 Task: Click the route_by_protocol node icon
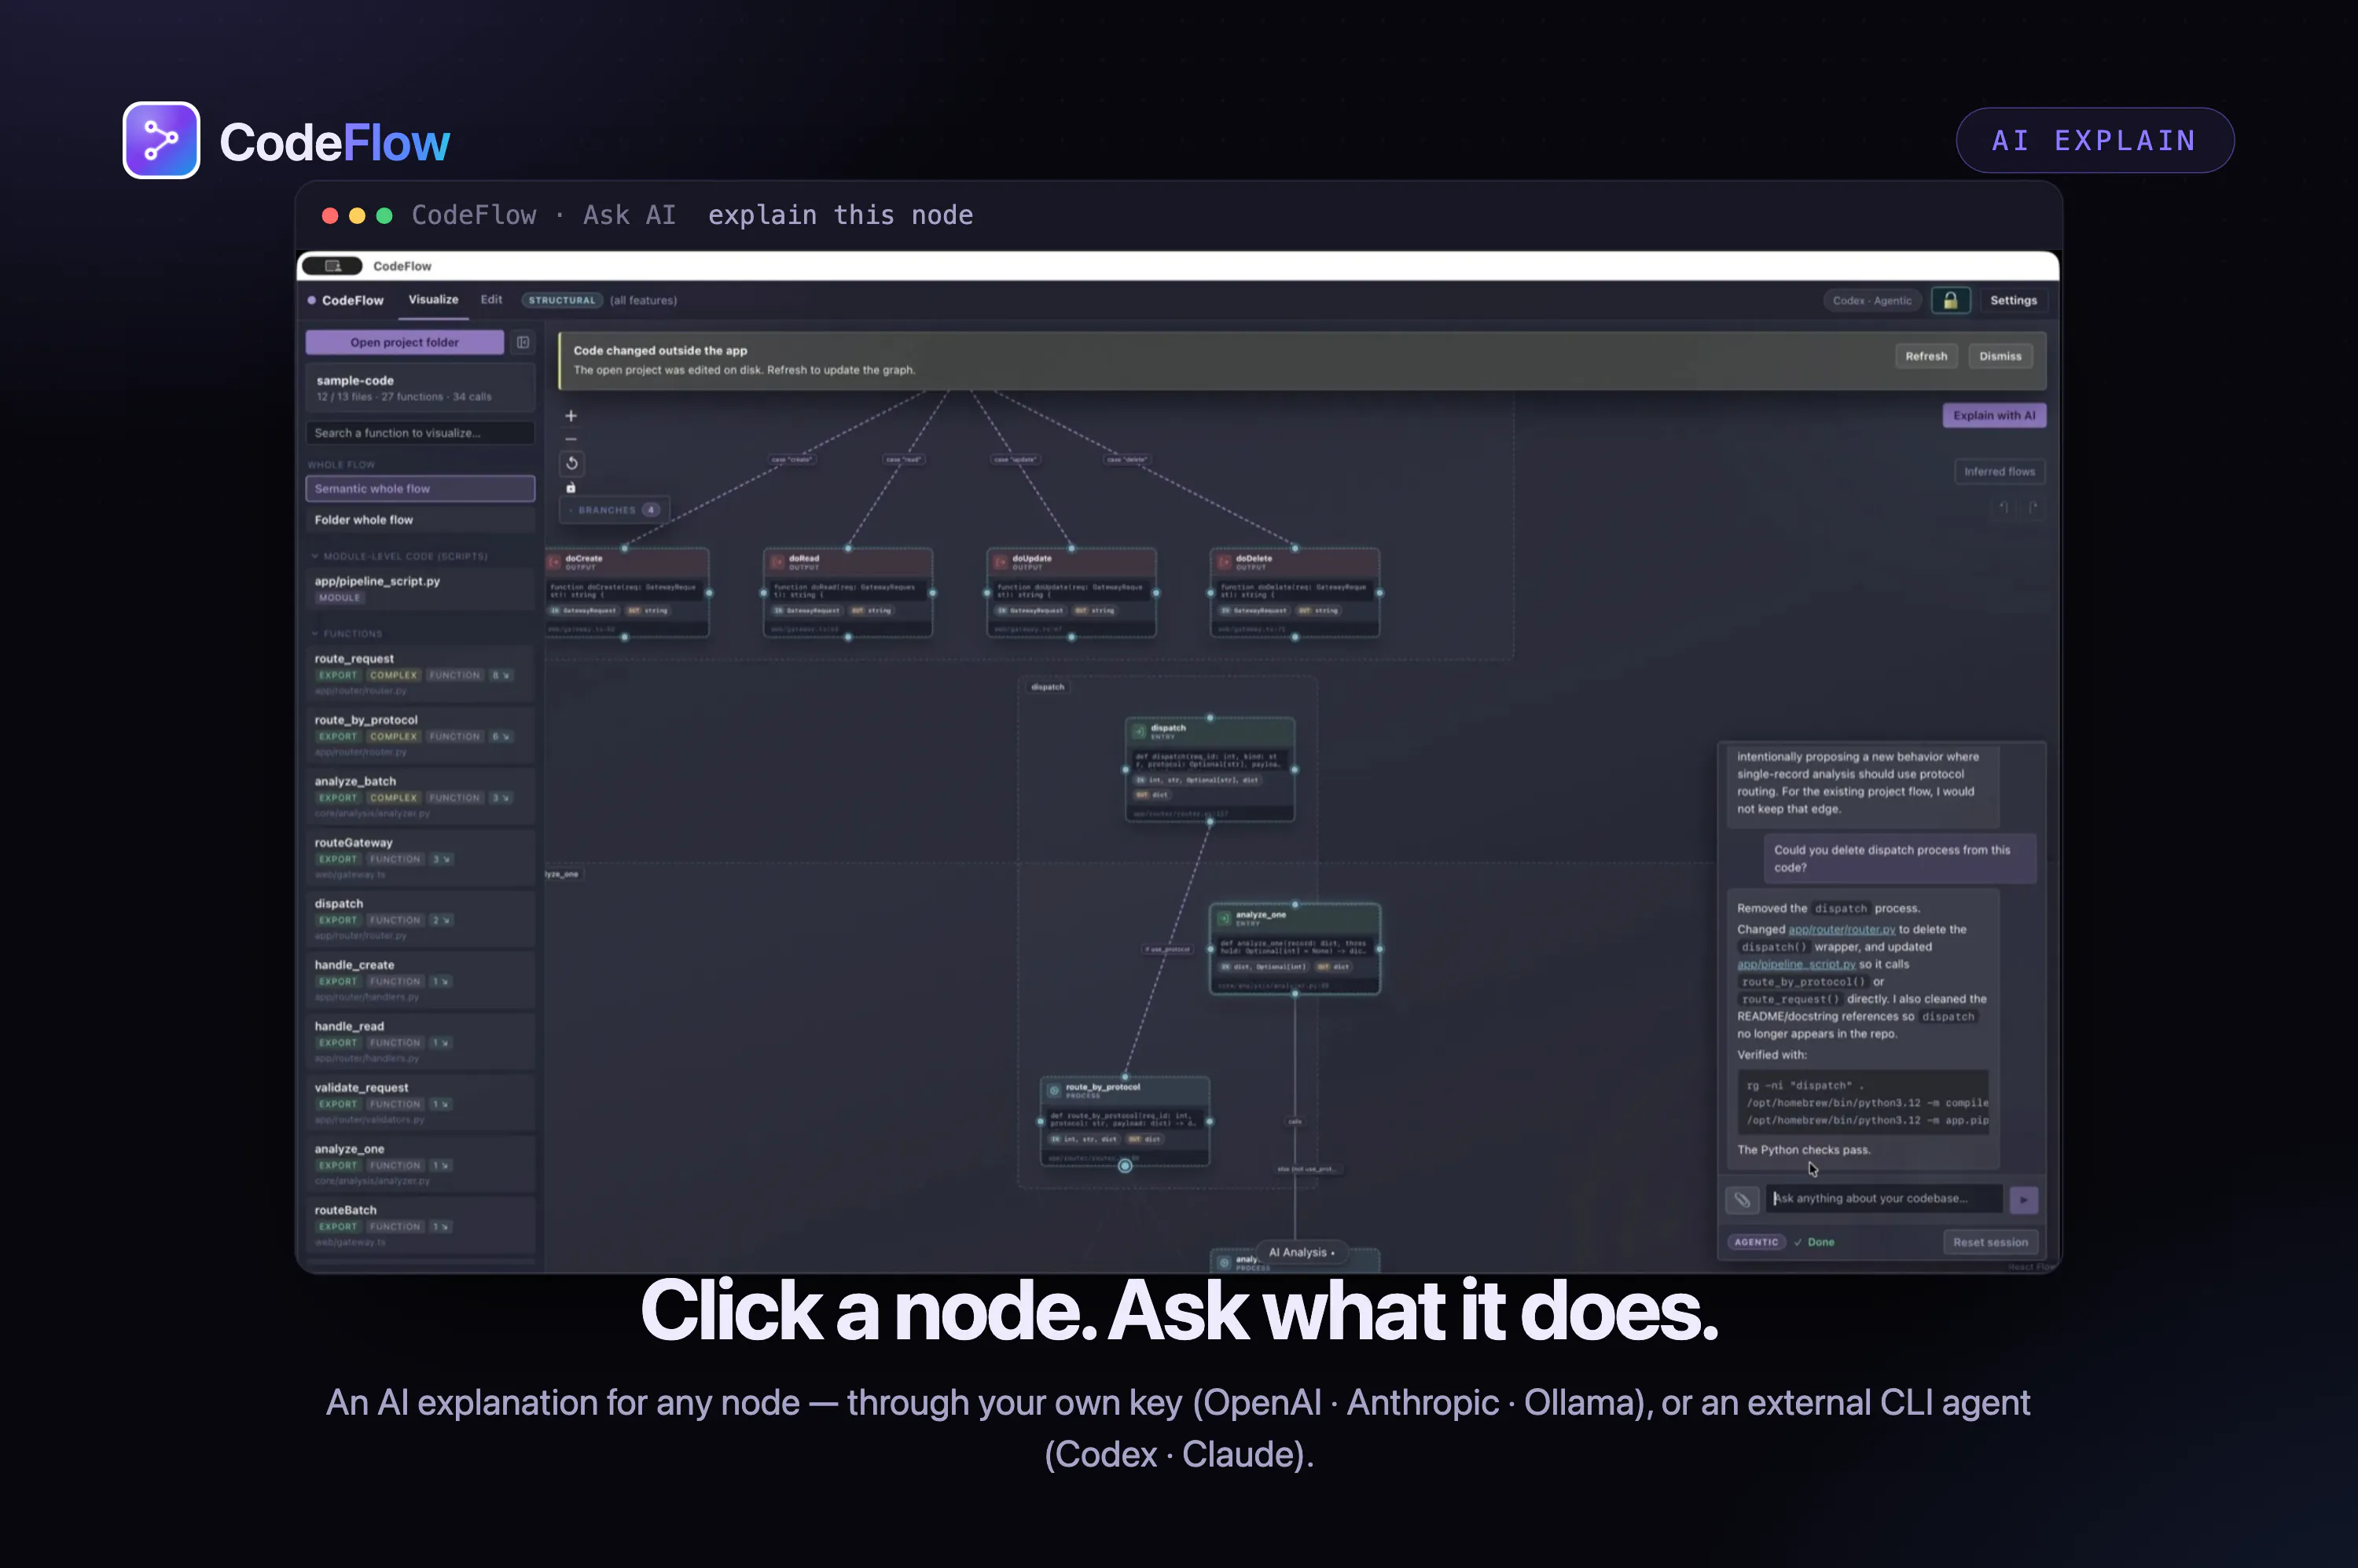(1054, 1090)
